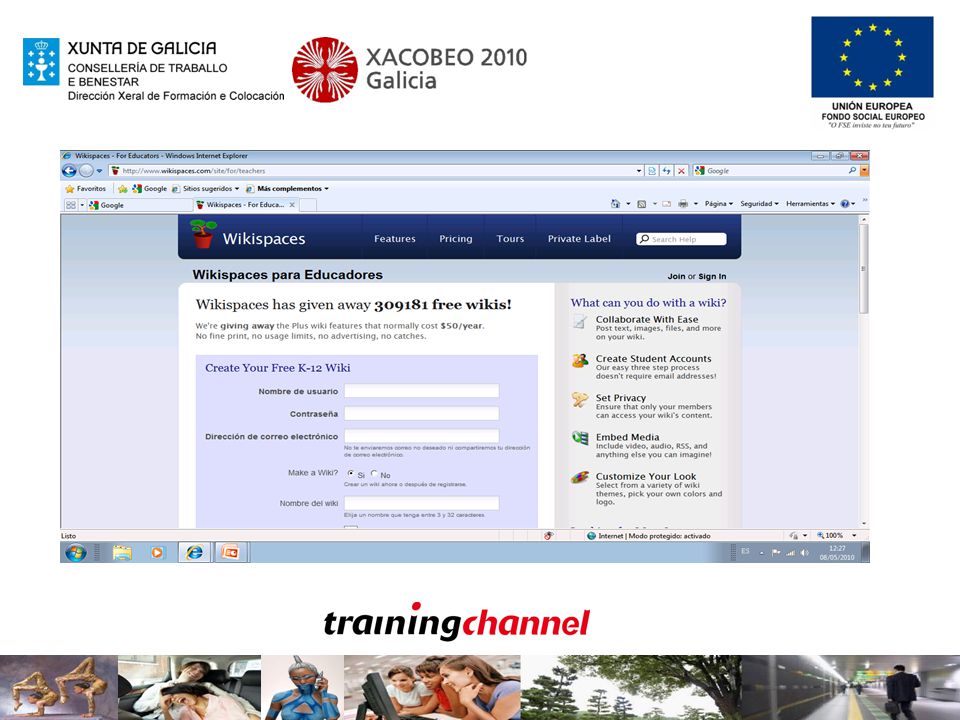The width and height of the screenshot is (960, 720).
Task: Stop loading with the red X icon
Action: coord(681,171)
